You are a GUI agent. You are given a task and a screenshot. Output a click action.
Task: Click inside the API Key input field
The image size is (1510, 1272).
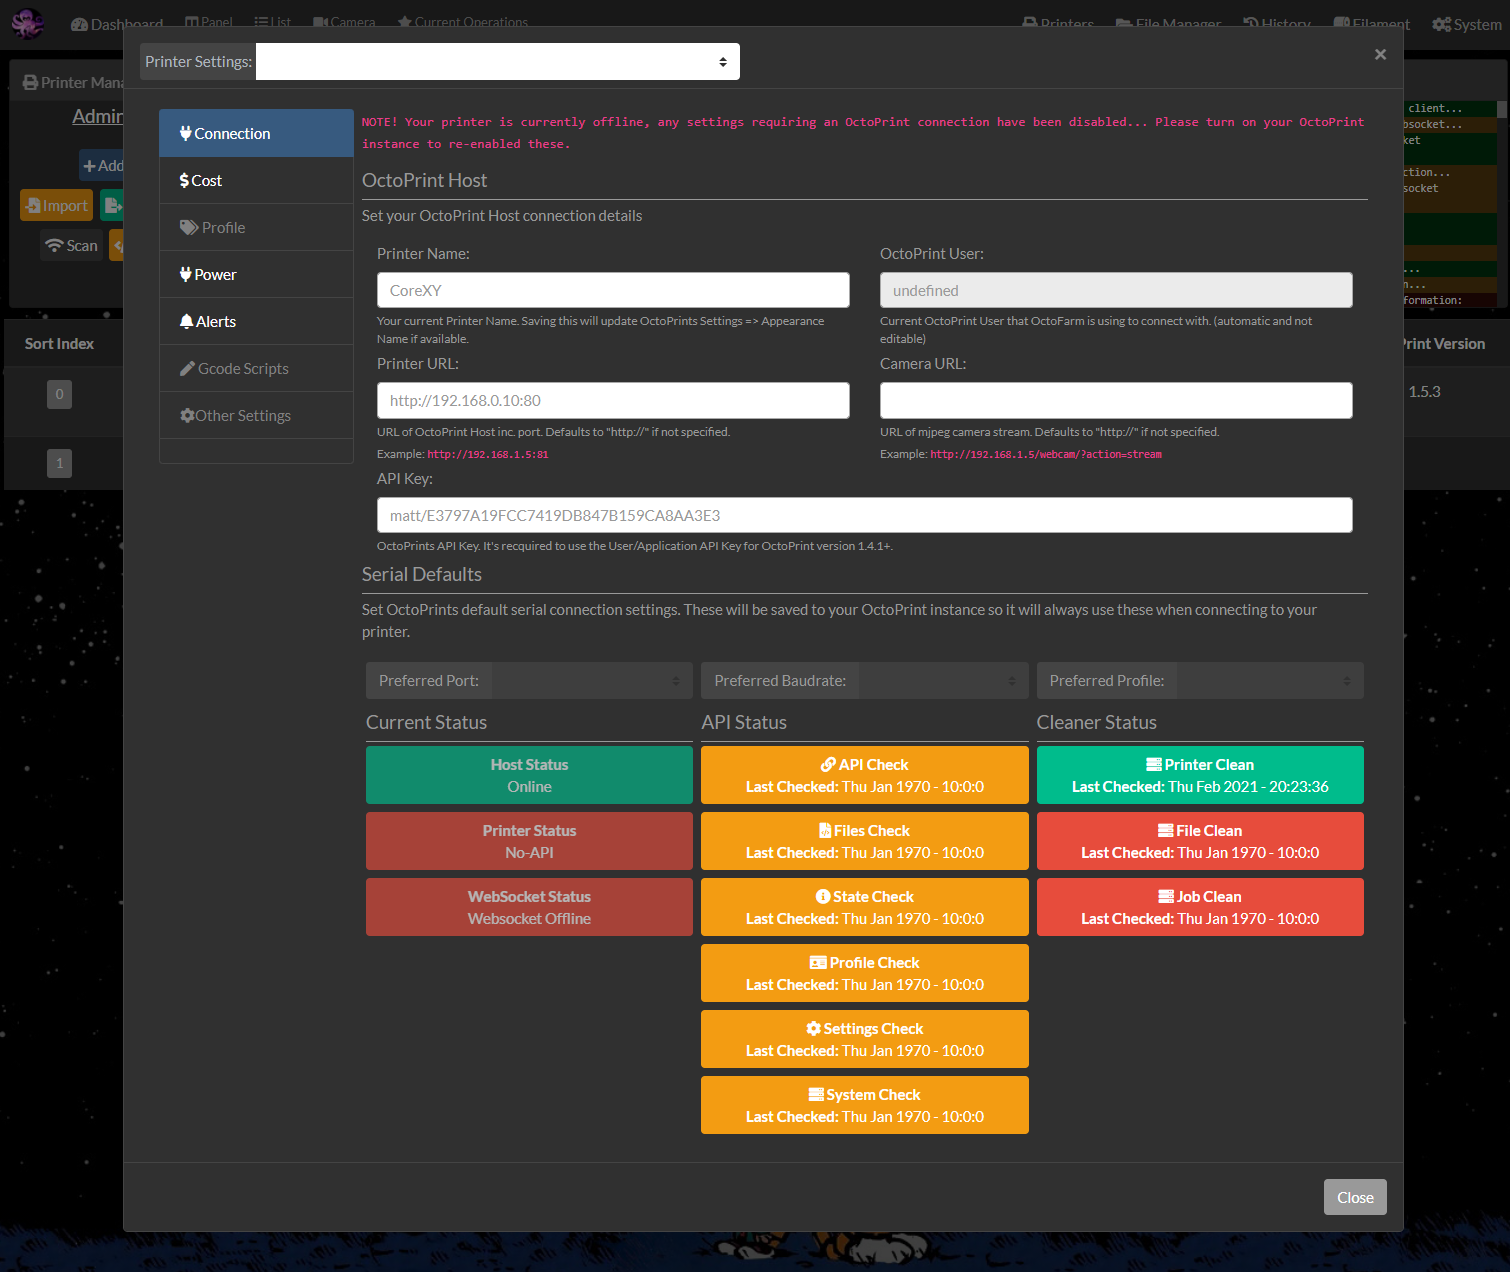click(x=864, y=515)
